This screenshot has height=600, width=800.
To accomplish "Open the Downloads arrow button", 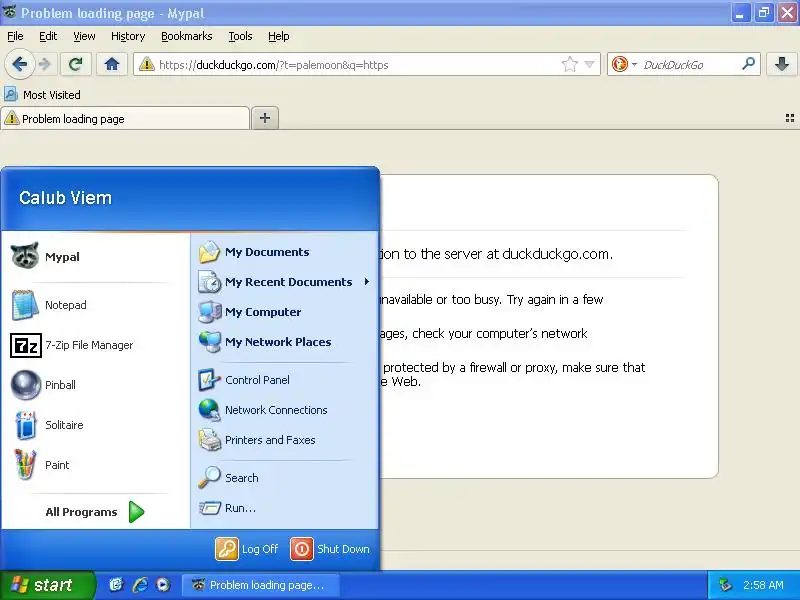I will 781,64.
